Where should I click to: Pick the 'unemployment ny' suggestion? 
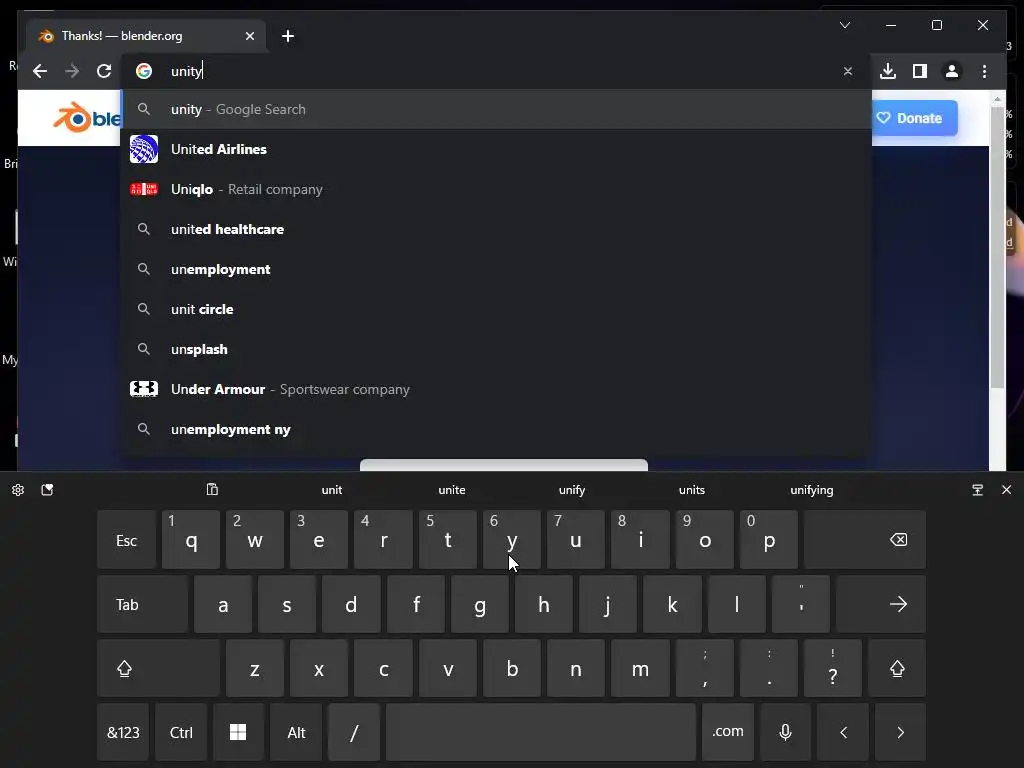(x=496, y=429)
